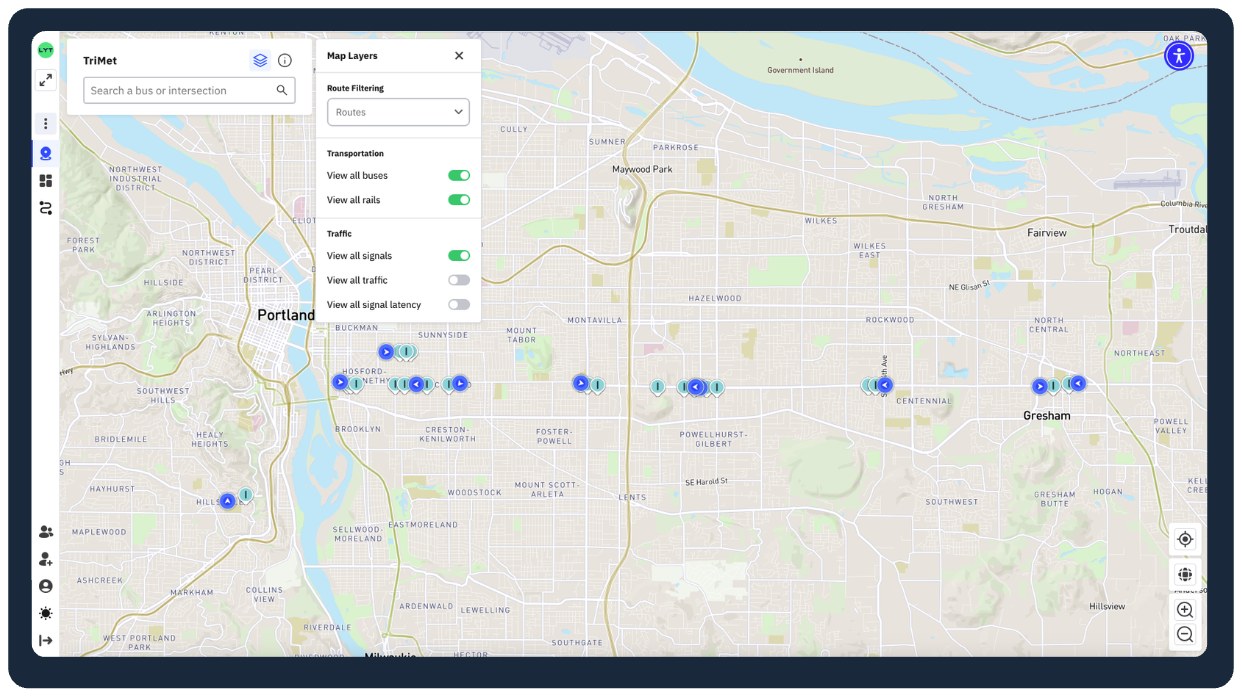This screenshot has width=1242, height=696.
Task: Click the info circle icon beside TriMet
Action: coord(285,60)
